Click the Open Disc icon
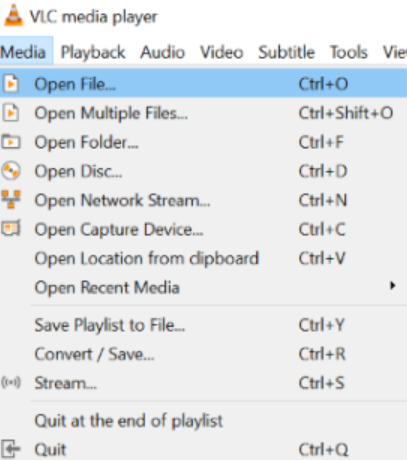The width and height of the screenshot is (407, 460). click(x=11, y=171)
